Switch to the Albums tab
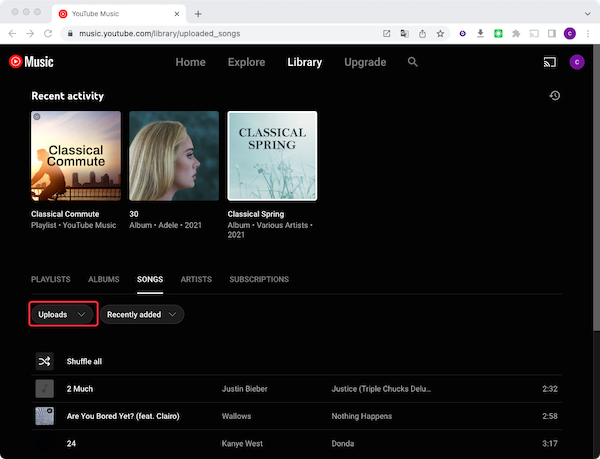The height and width of the screenshot is (459, 600). point(103,280)
